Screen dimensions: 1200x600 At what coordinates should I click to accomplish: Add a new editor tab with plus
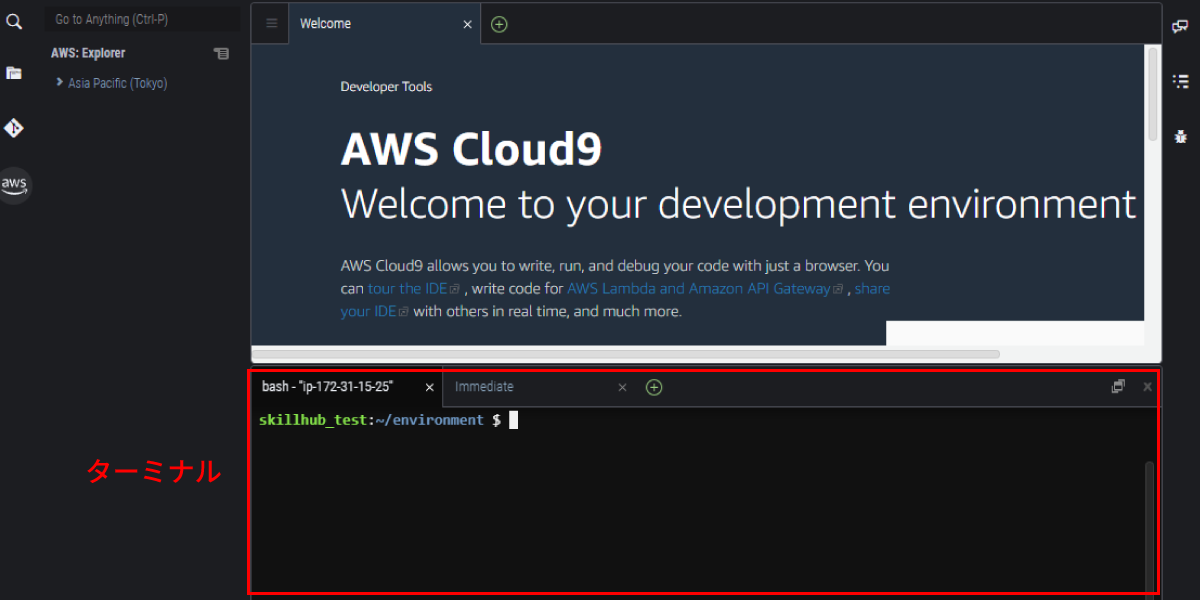(x=499, y=24)
